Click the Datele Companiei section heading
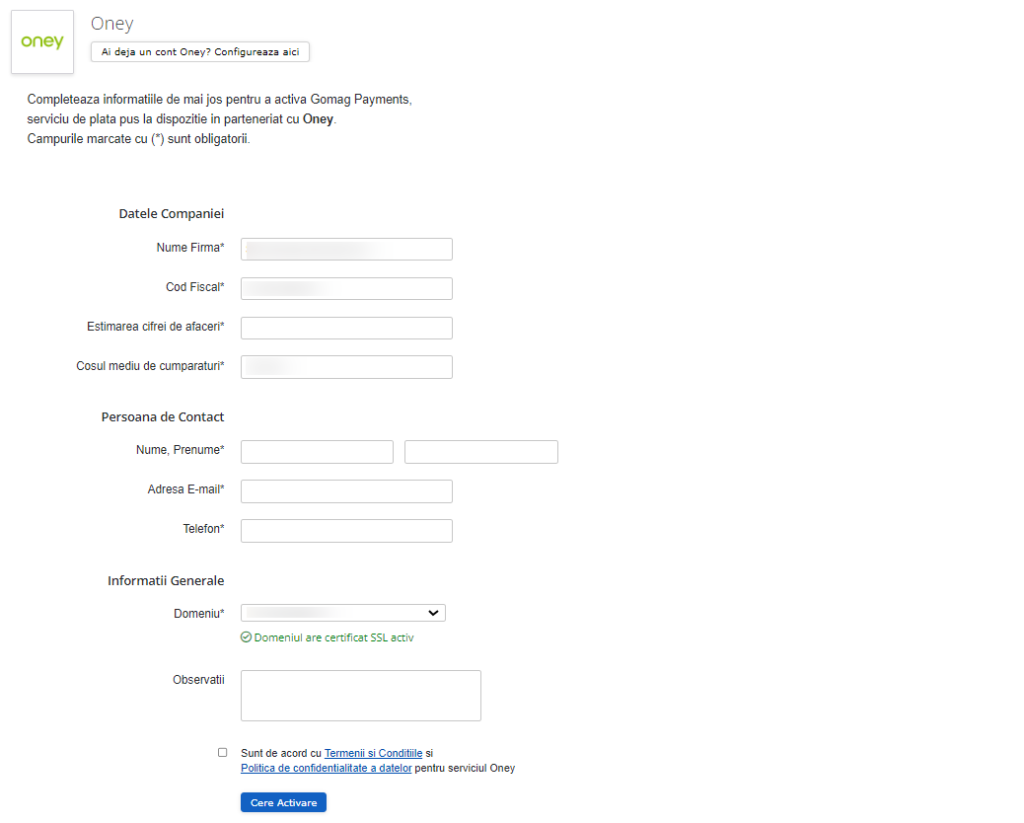1024x823 pixels. 171,214
